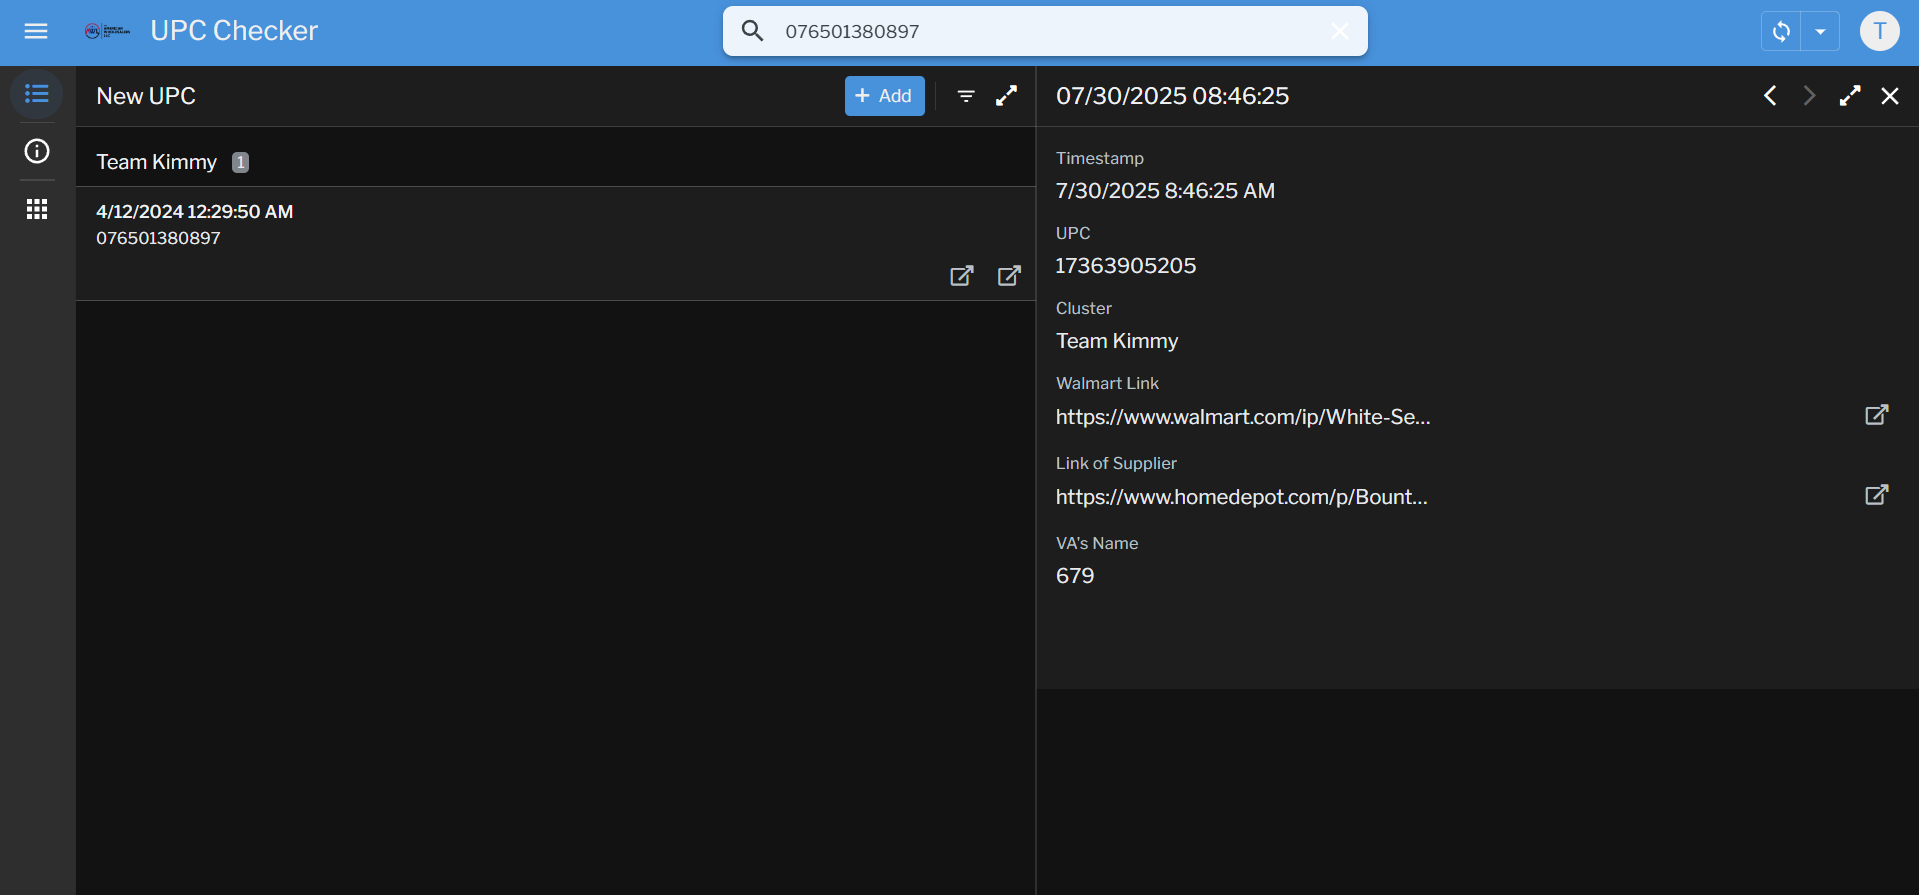Image resolution: width=1919 pixels, height=895 pixels.
Task: Expand the New UPC list panel
Action: coord(1007,96)
